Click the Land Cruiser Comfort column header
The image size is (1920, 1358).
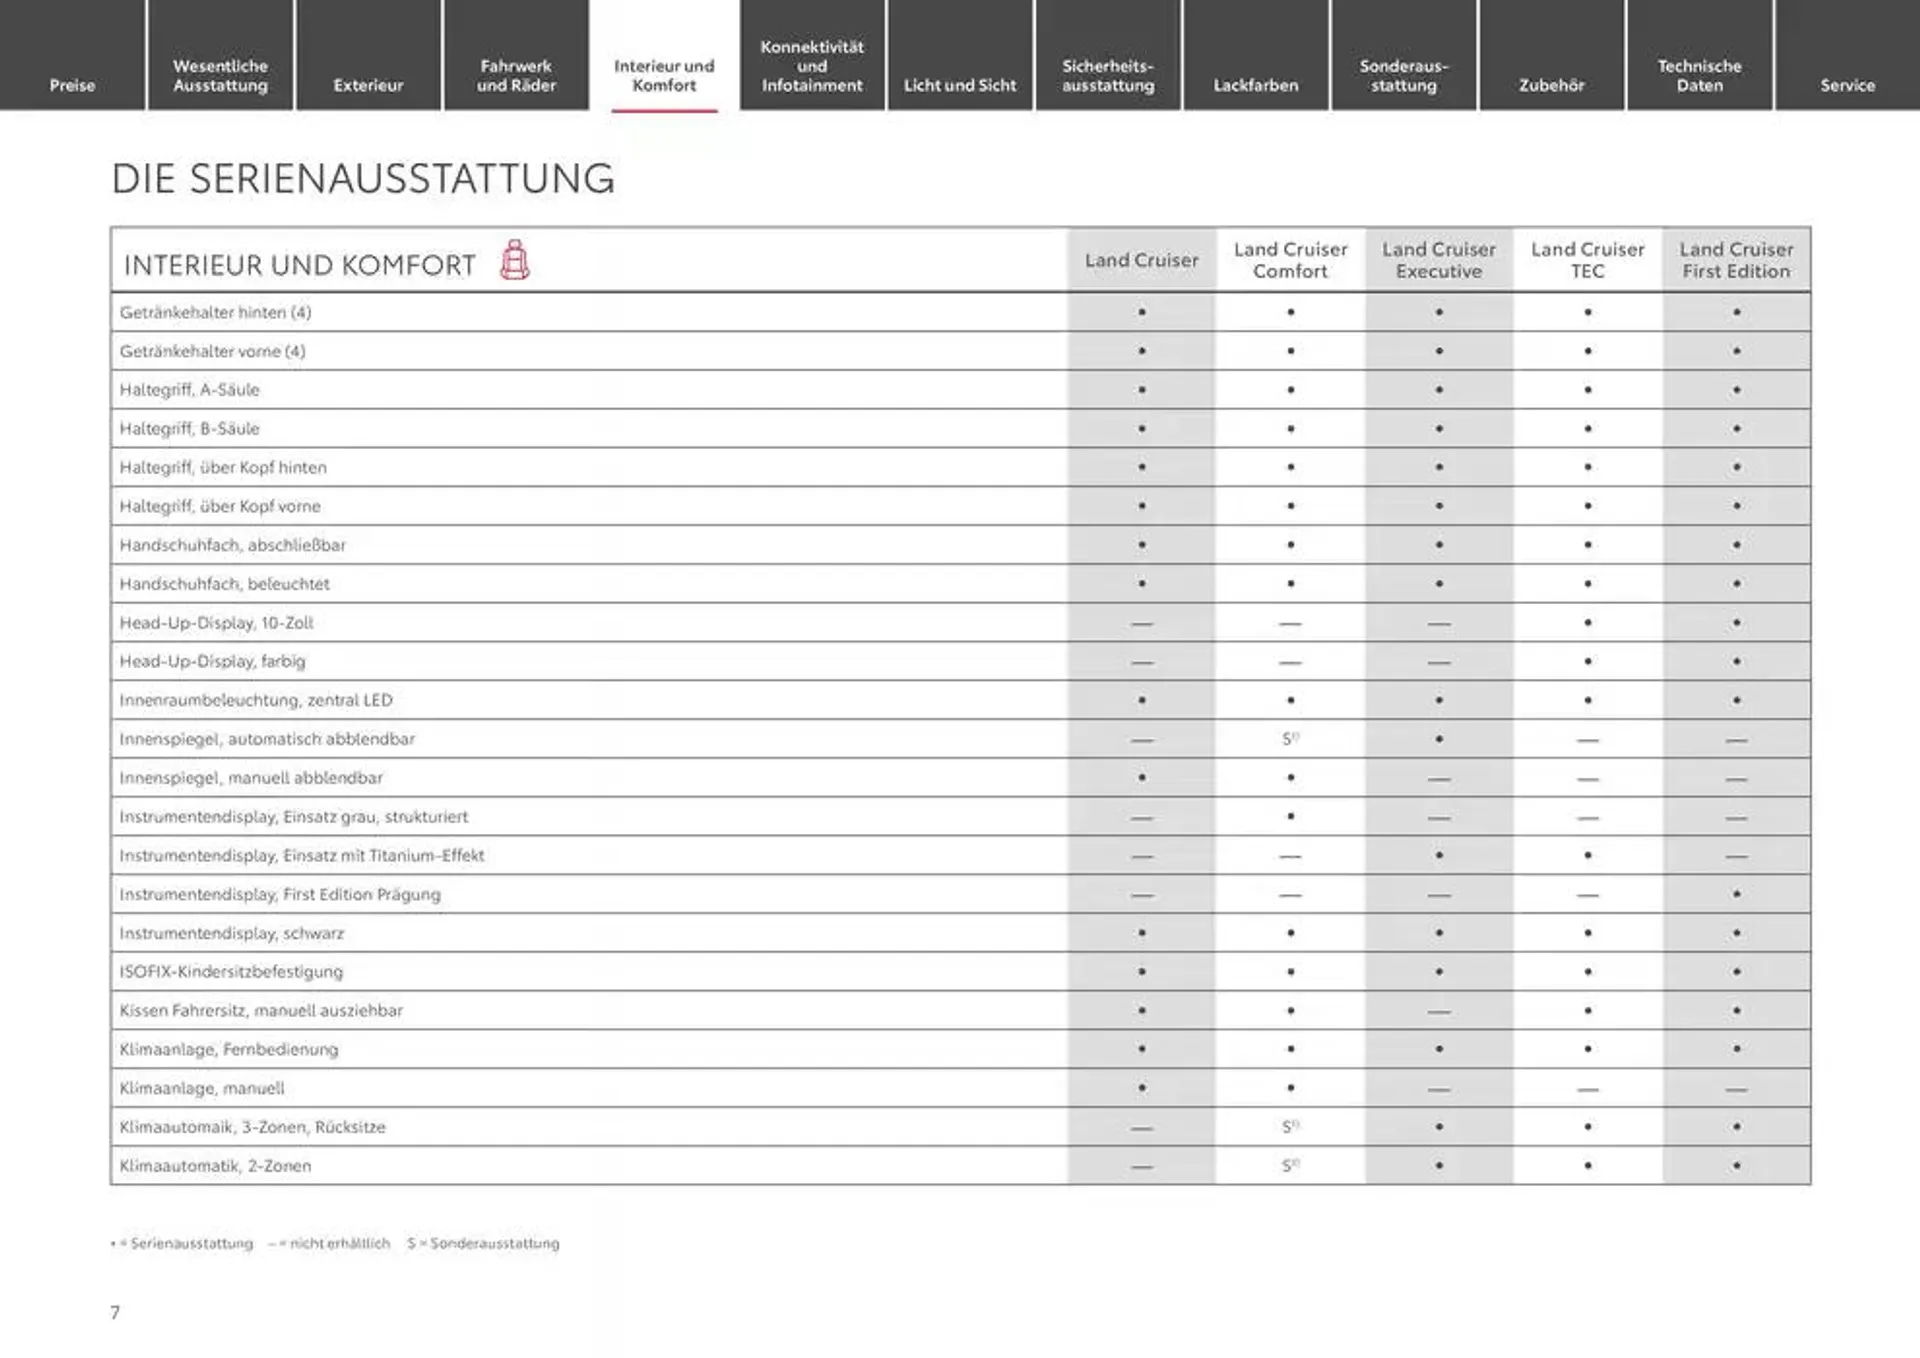1290,260
